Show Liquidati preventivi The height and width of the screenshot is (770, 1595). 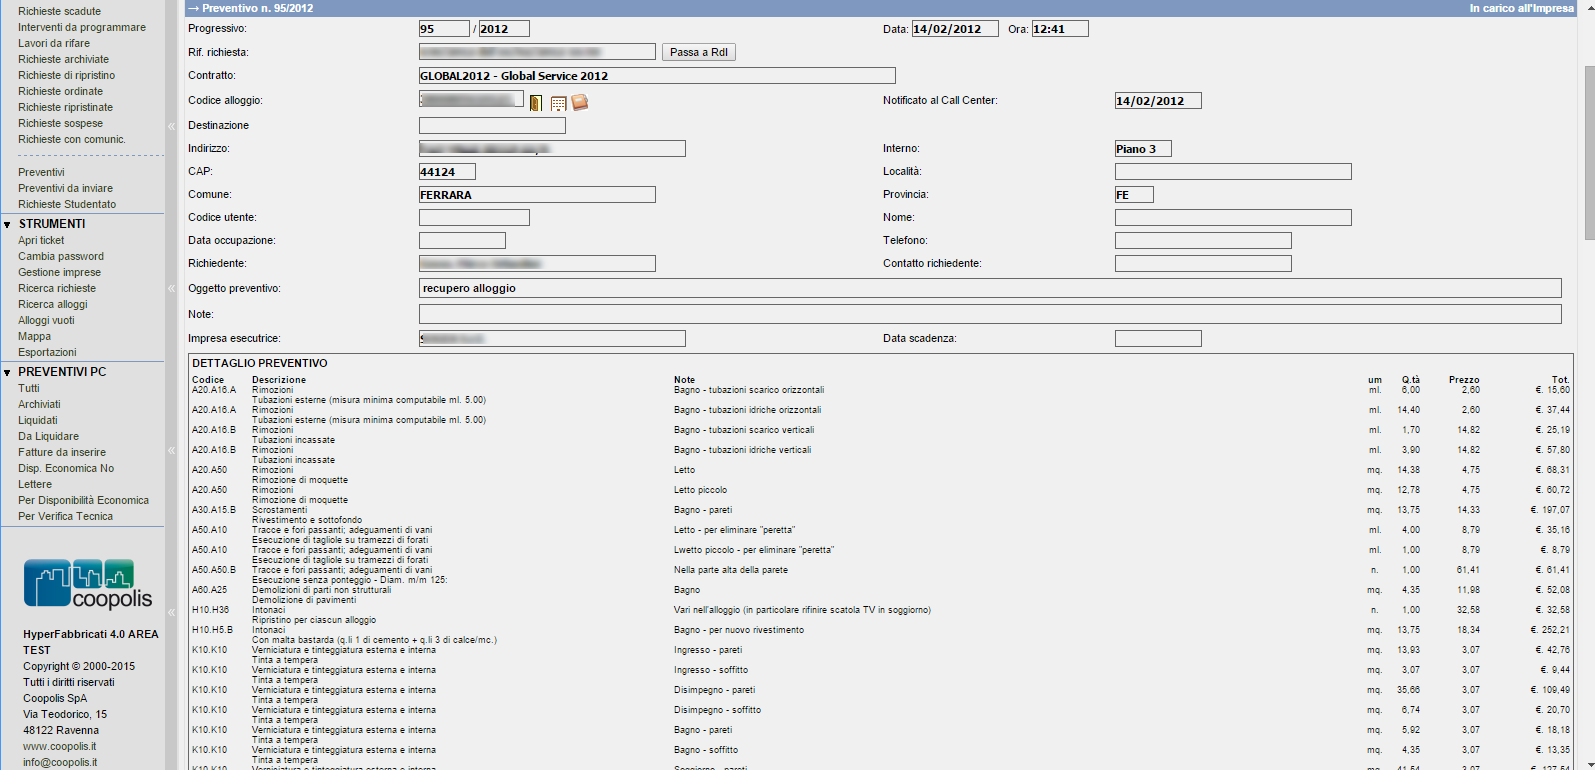[x=38, y=420]
